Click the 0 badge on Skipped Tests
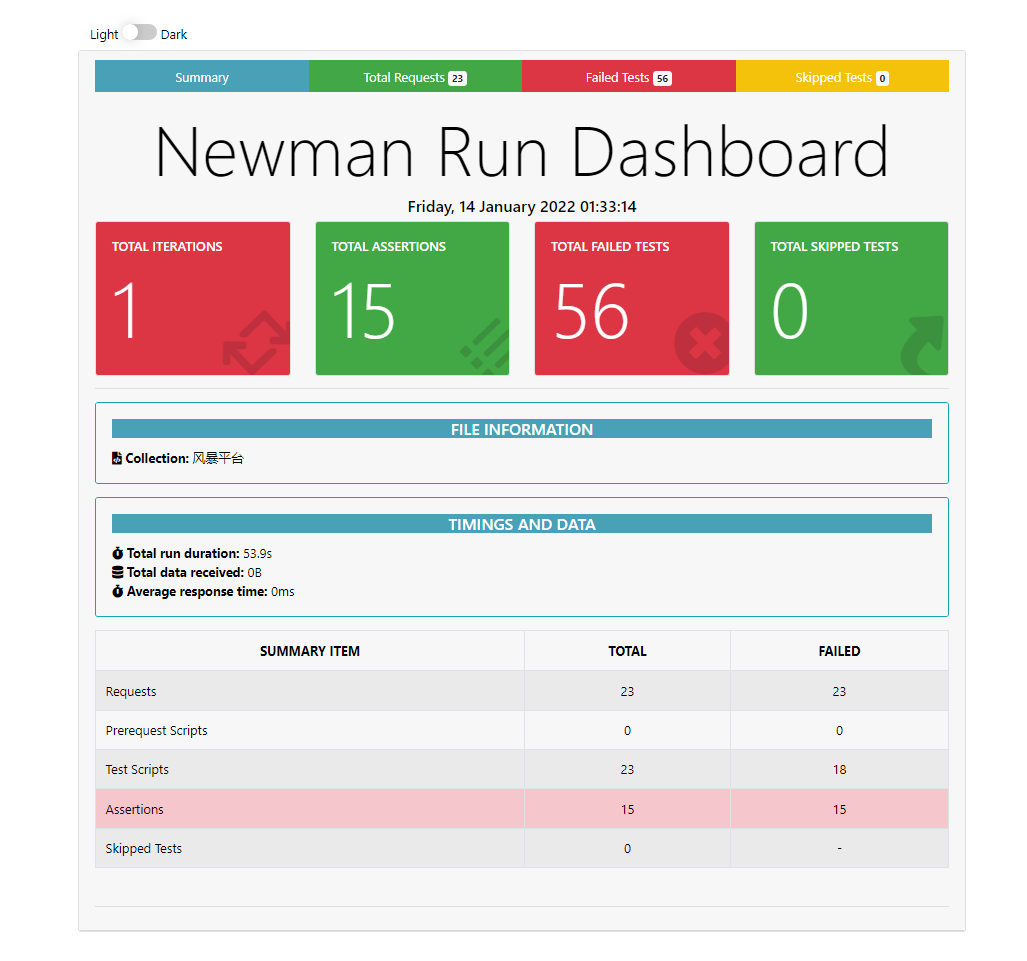The image size is (1027, 961). point(882,79)
